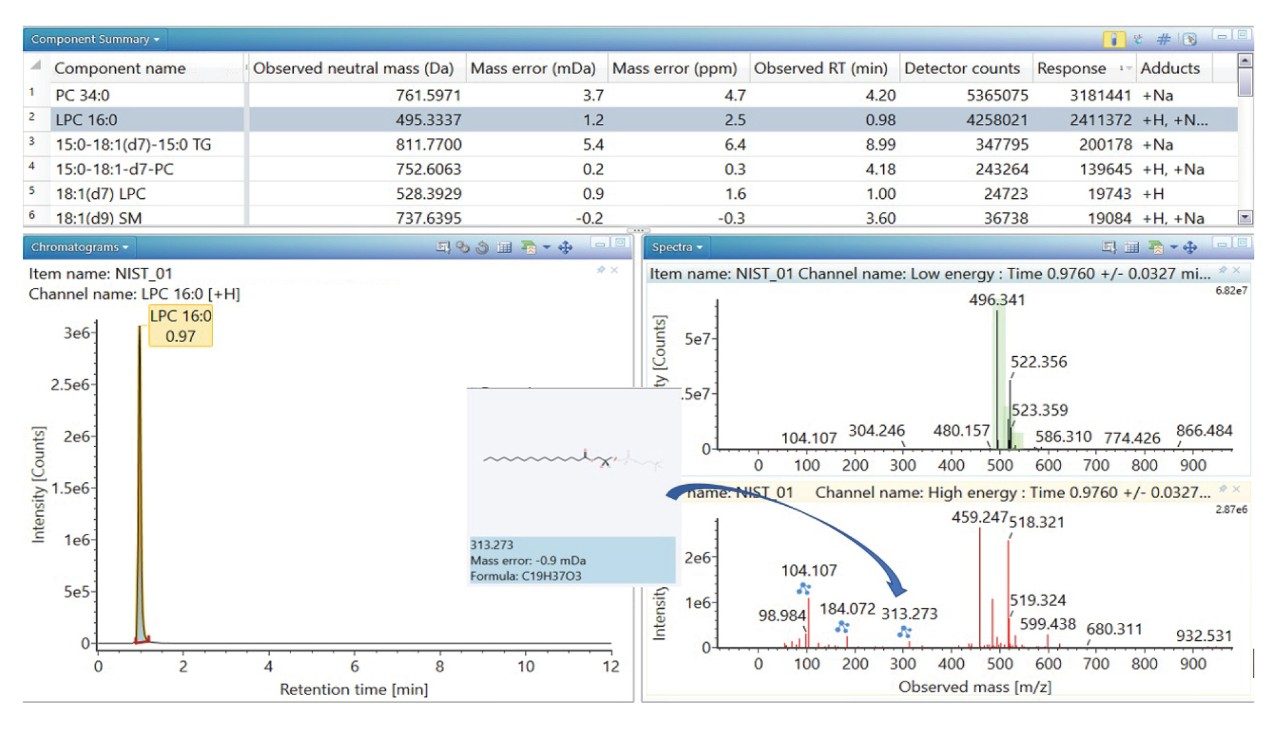Sort by Detector counts column header
The width and height of the screenshot is (1280, 729).
point(965,68)
